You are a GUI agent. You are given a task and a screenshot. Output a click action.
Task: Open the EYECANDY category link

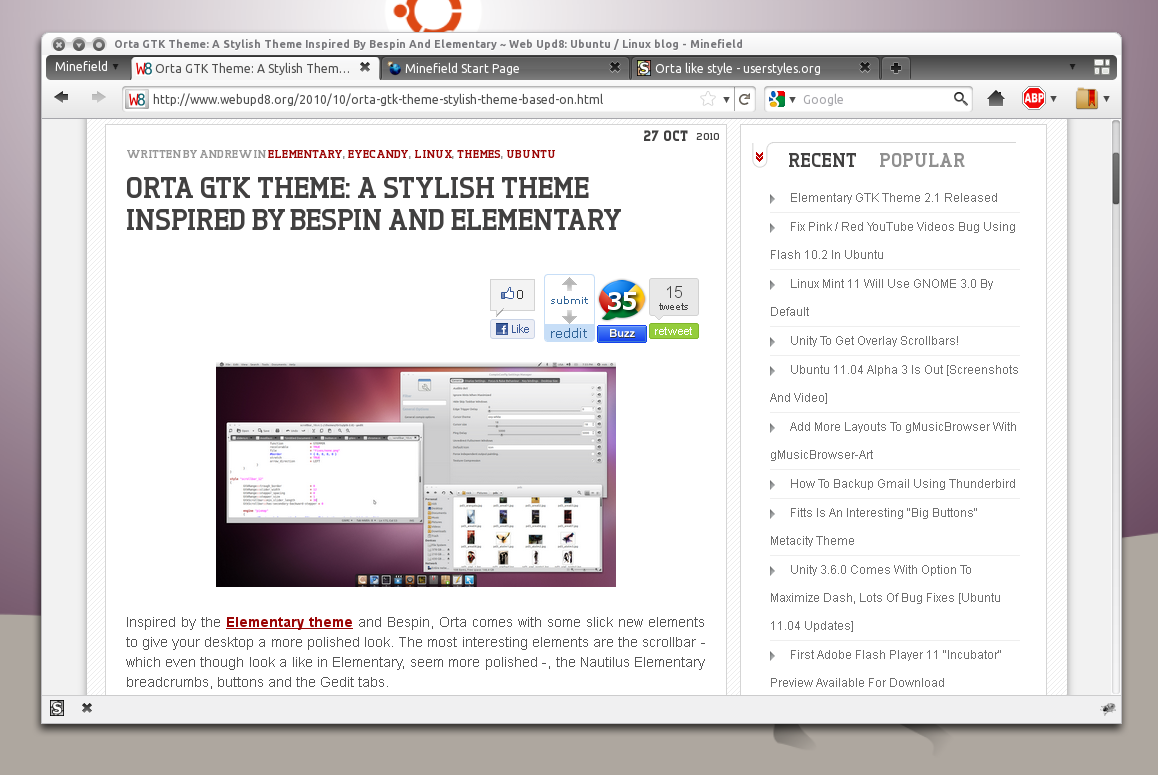pyautogui.click(x=377, y=154)
